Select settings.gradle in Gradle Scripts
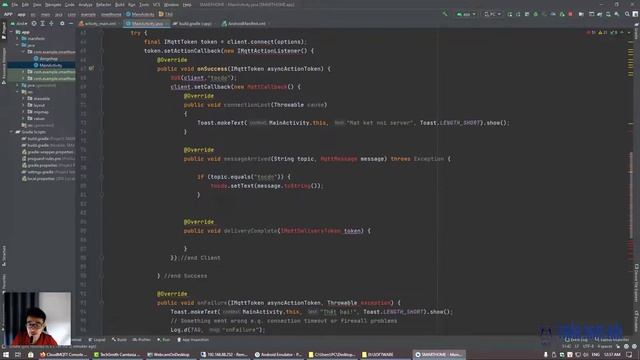This screenshot has height=360, width=640. point(48,172)
